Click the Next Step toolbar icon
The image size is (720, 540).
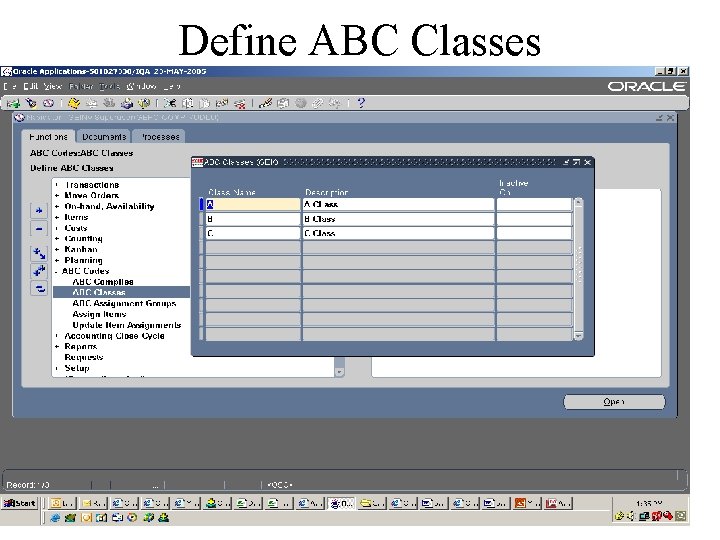[x=91, y=103]
